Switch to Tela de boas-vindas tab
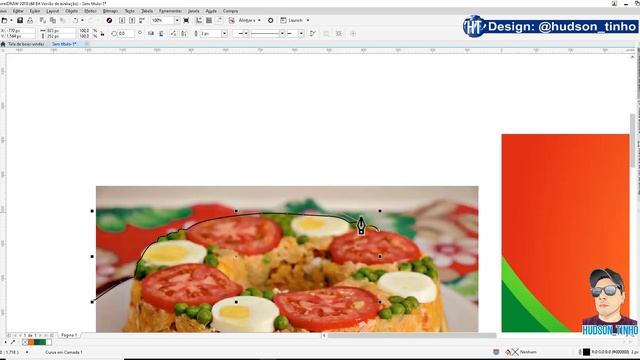 [x=26, y=44]
